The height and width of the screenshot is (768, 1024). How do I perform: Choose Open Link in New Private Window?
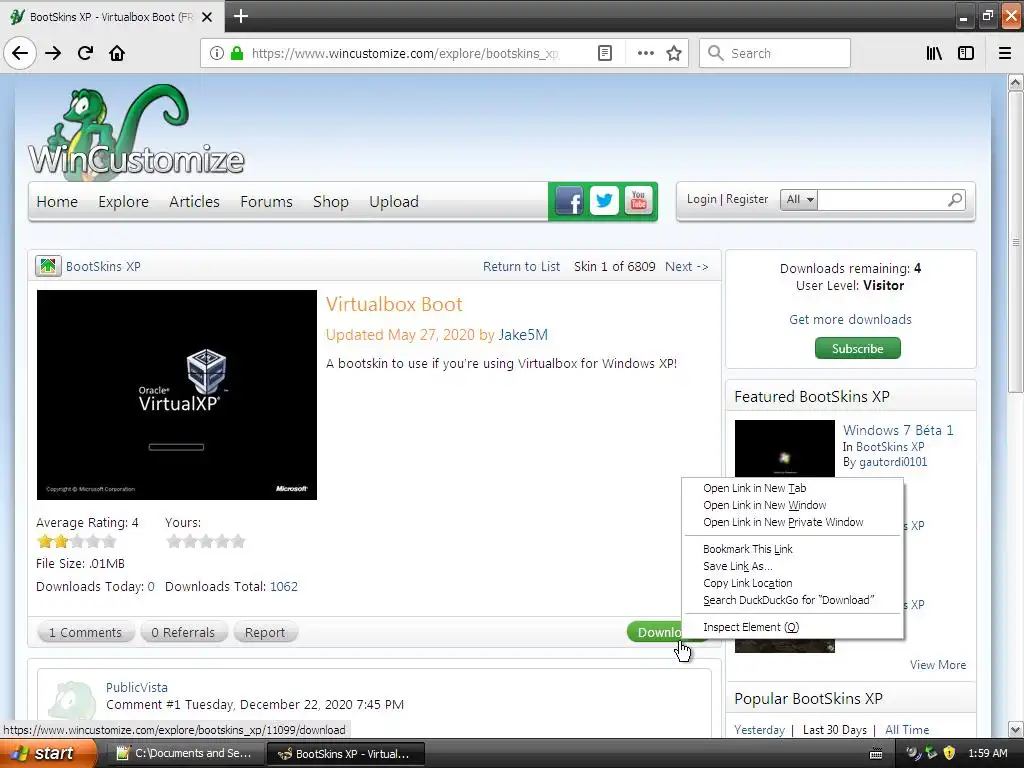[783, 522]
